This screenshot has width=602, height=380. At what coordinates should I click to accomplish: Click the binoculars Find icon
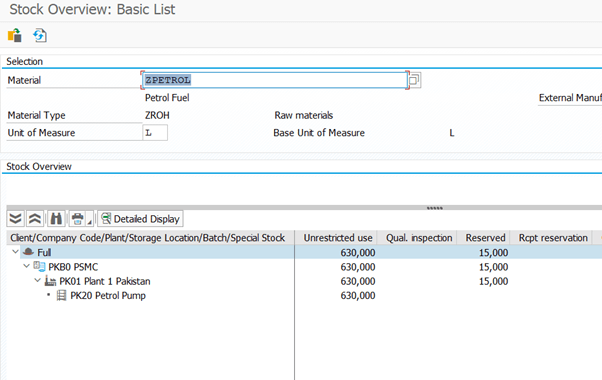point(56,219)
